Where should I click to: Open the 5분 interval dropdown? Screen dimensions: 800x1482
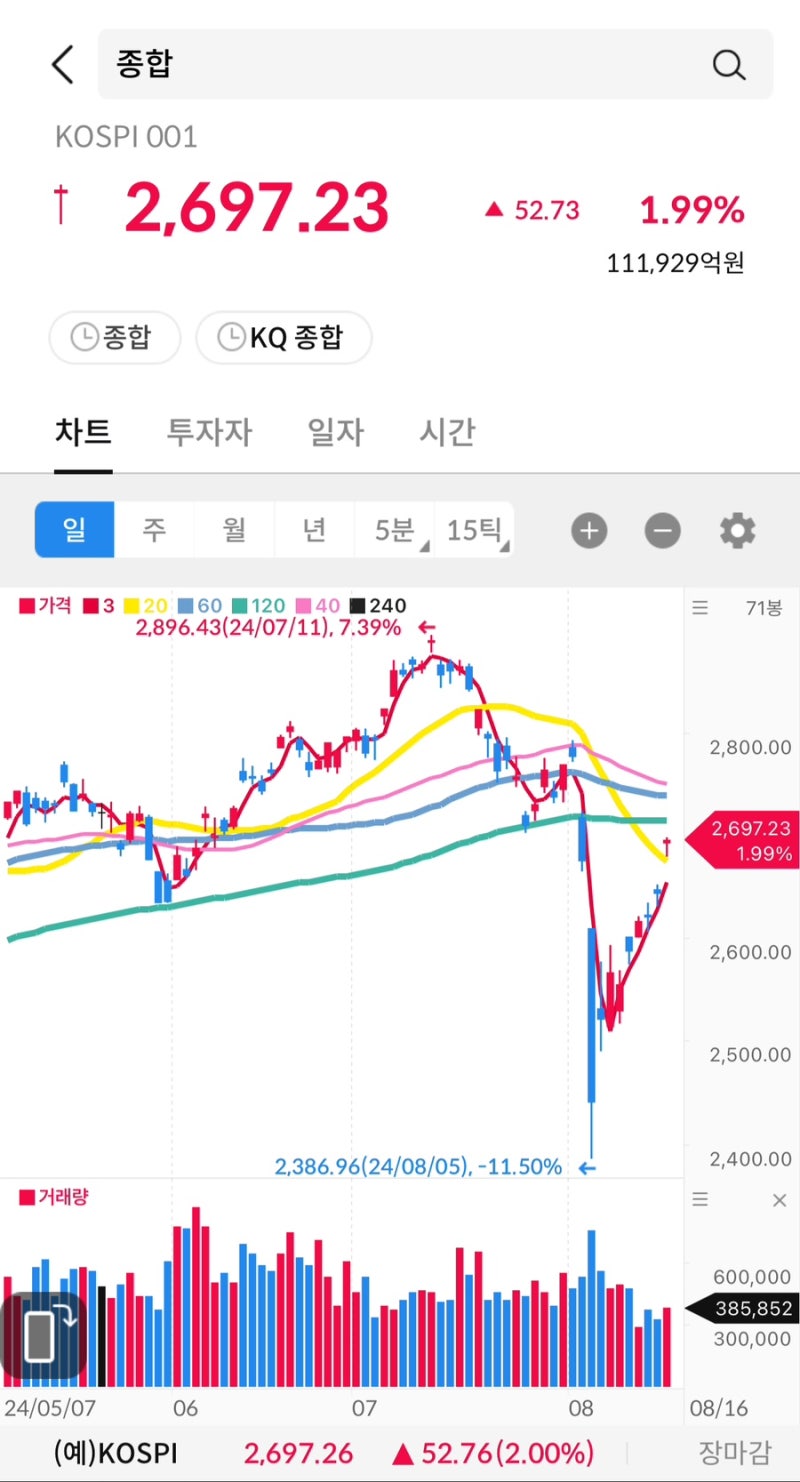pyautogui.click(x=394, y=530)
